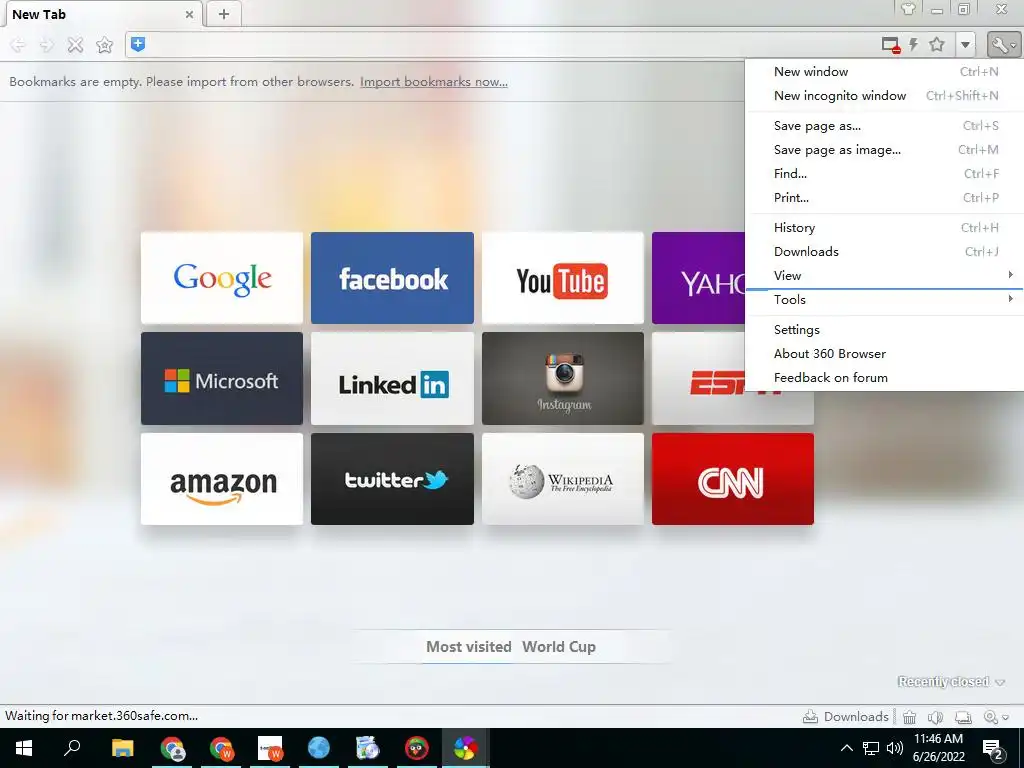This screenshot has height=768, width=1024.
Task: Select Save page as... option
Action: coord(885,126)
